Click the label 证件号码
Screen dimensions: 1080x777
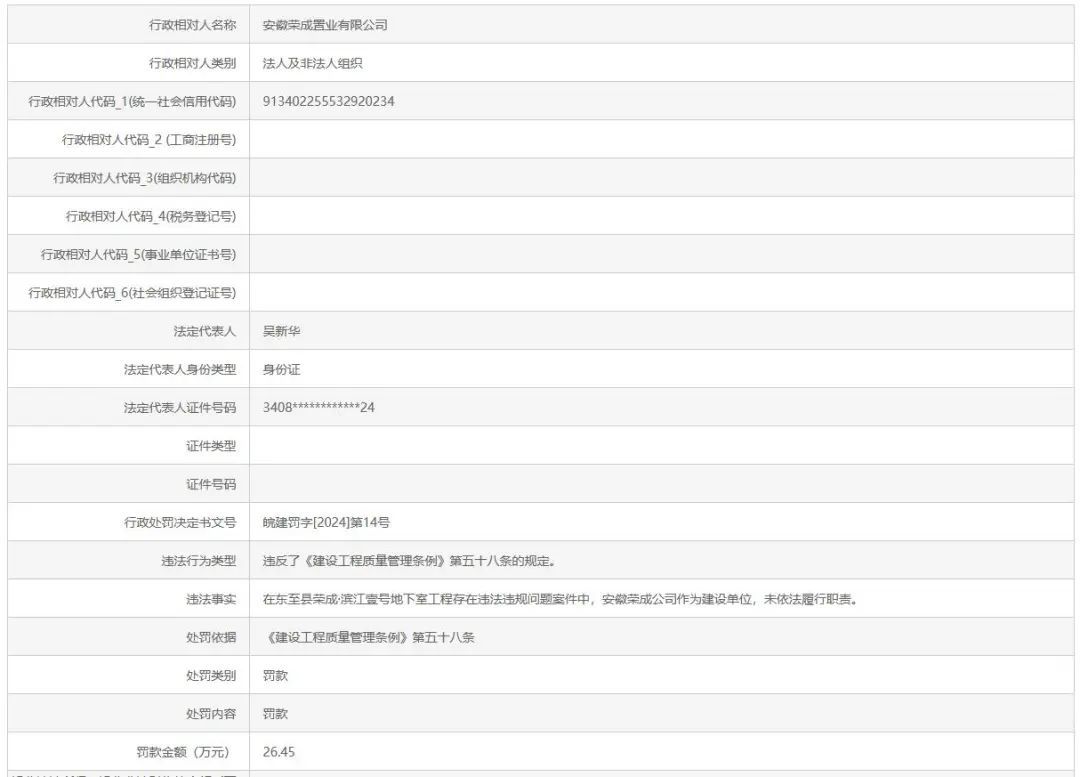click(211, 484)
